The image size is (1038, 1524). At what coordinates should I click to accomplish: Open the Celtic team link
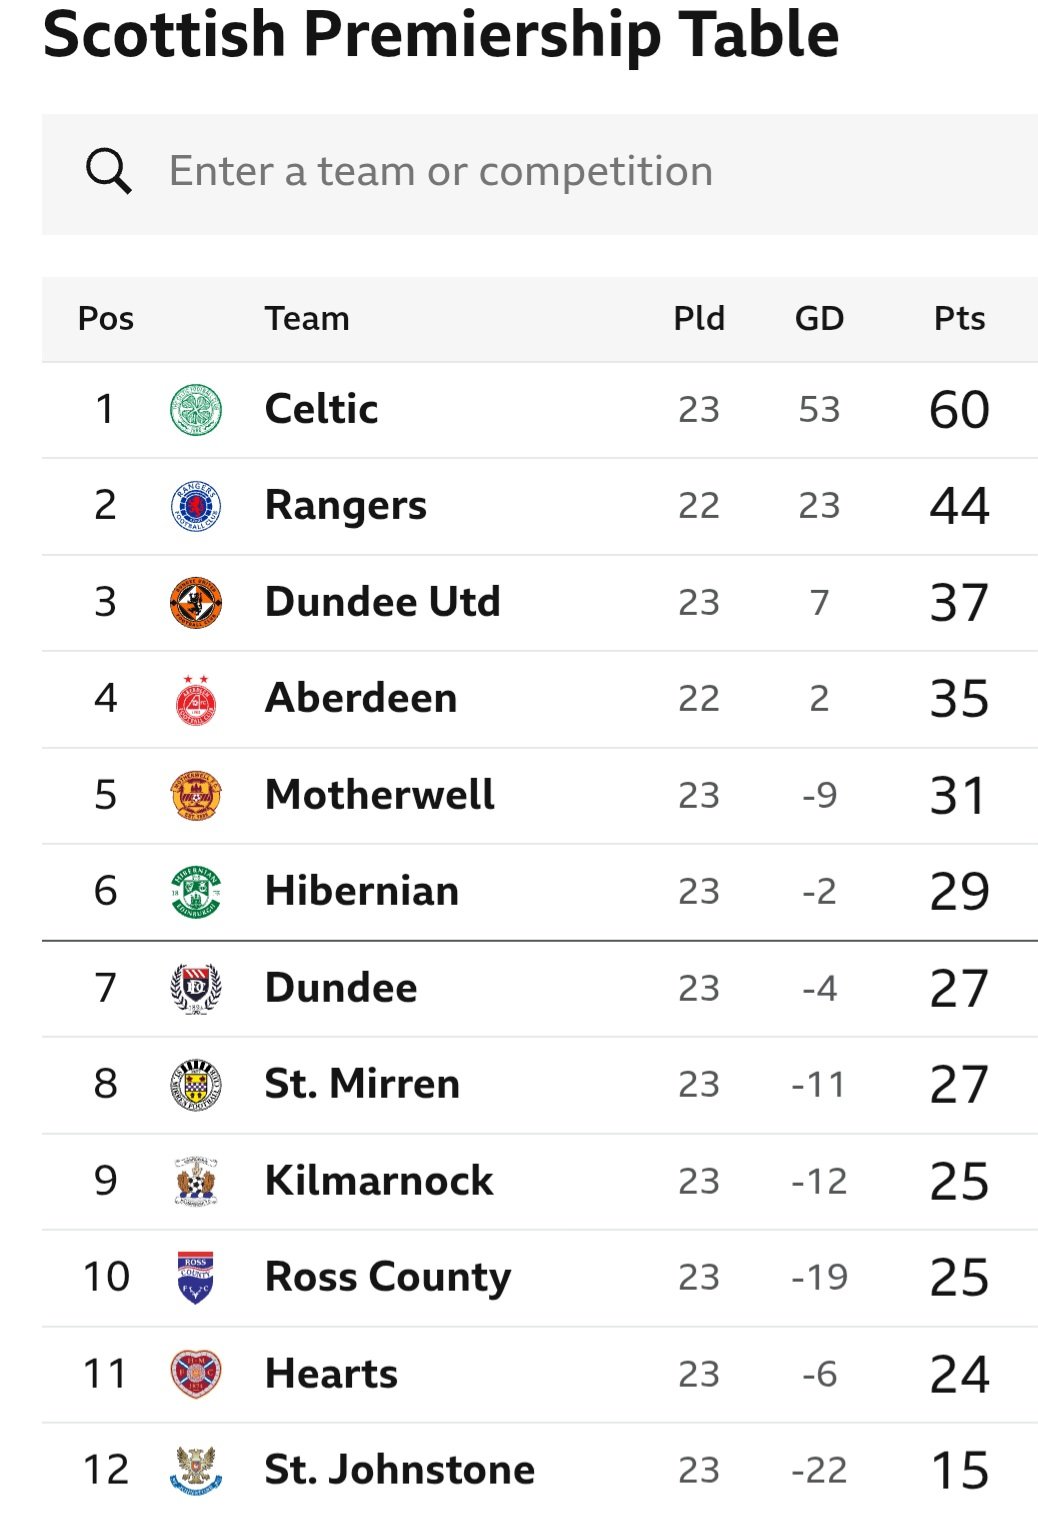point(321,409)
